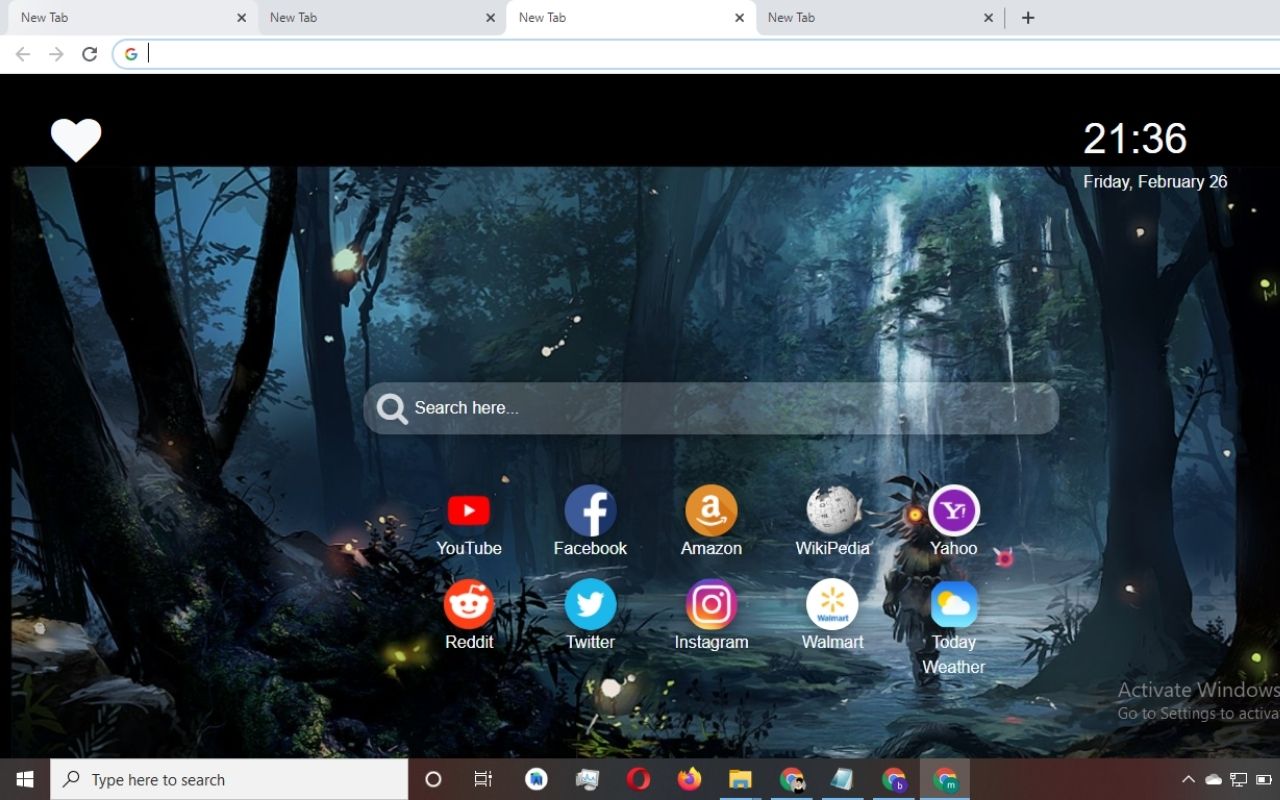
Task: Click the 'WikiPedia' label text
Action: click(832, 548)
